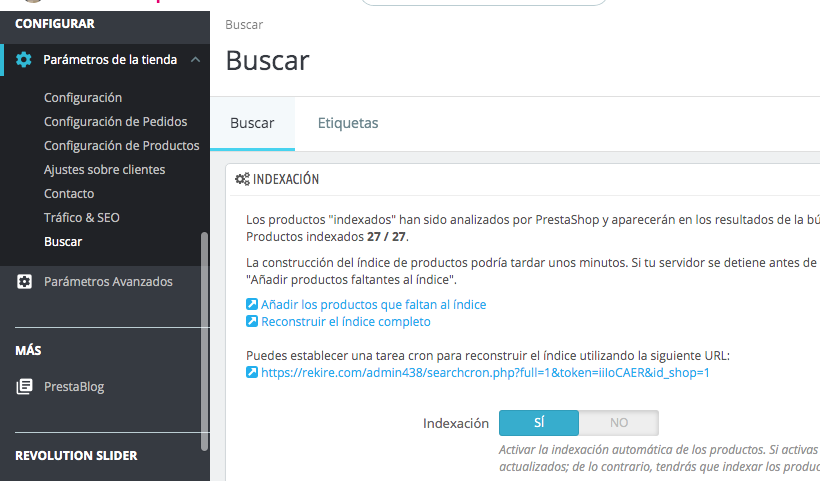Viewport: 820px width, 481px height.
Task: Click the Indexación field label
Action: click(x=455, y=423)
